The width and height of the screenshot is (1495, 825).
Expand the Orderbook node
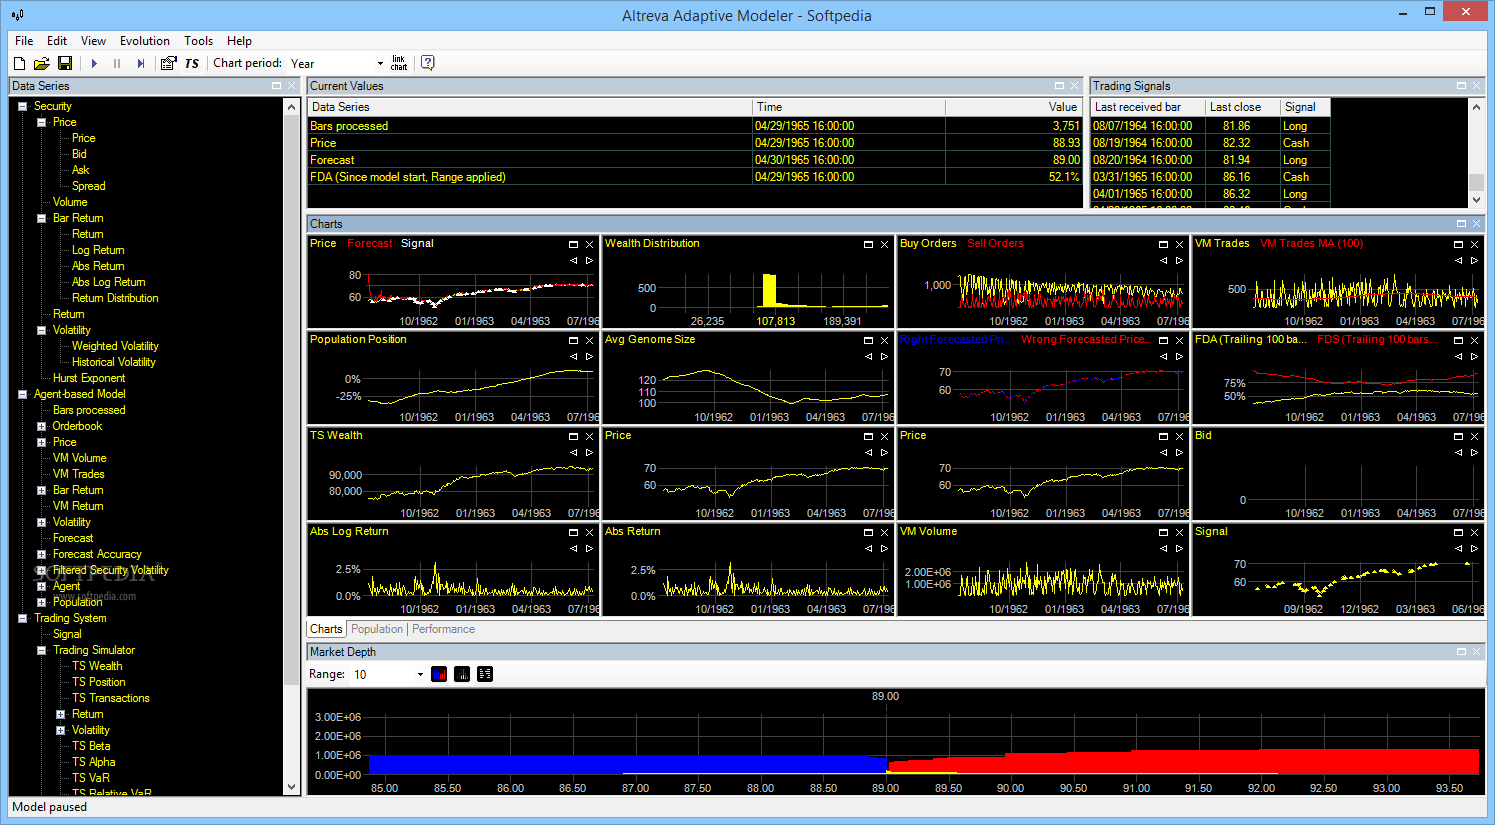41,426
